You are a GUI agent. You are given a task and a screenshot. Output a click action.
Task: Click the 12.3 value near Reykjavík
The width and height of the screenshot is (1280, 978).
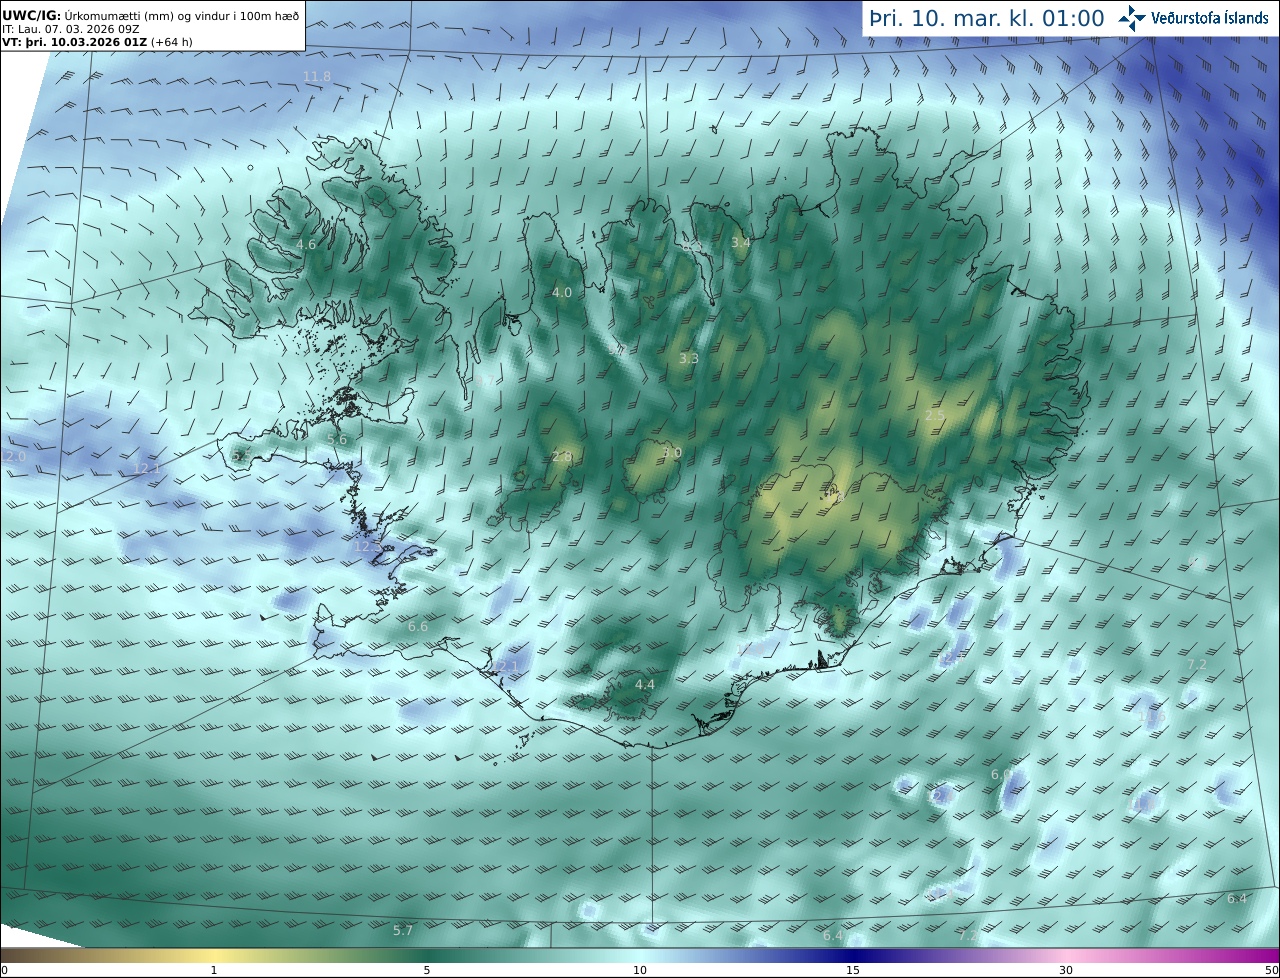click(x=367, y=546)
